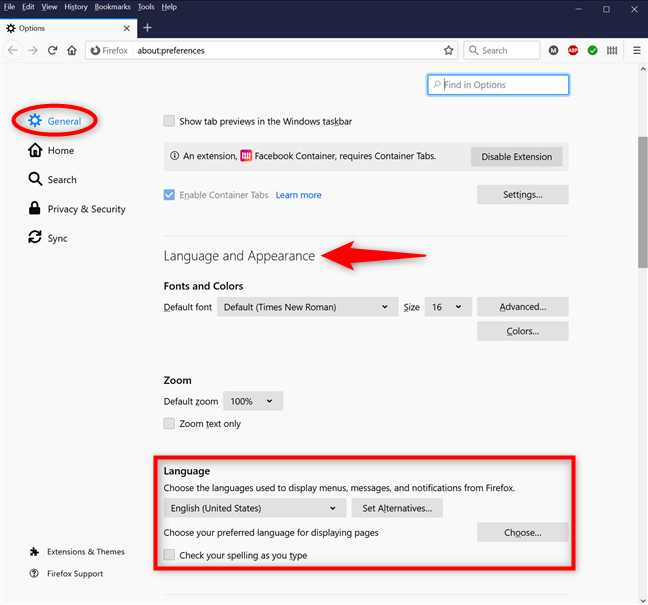This screenshot has width=648, height=605.
Task: Open the Default zoom dropdown
Action: tap(253, 401)
